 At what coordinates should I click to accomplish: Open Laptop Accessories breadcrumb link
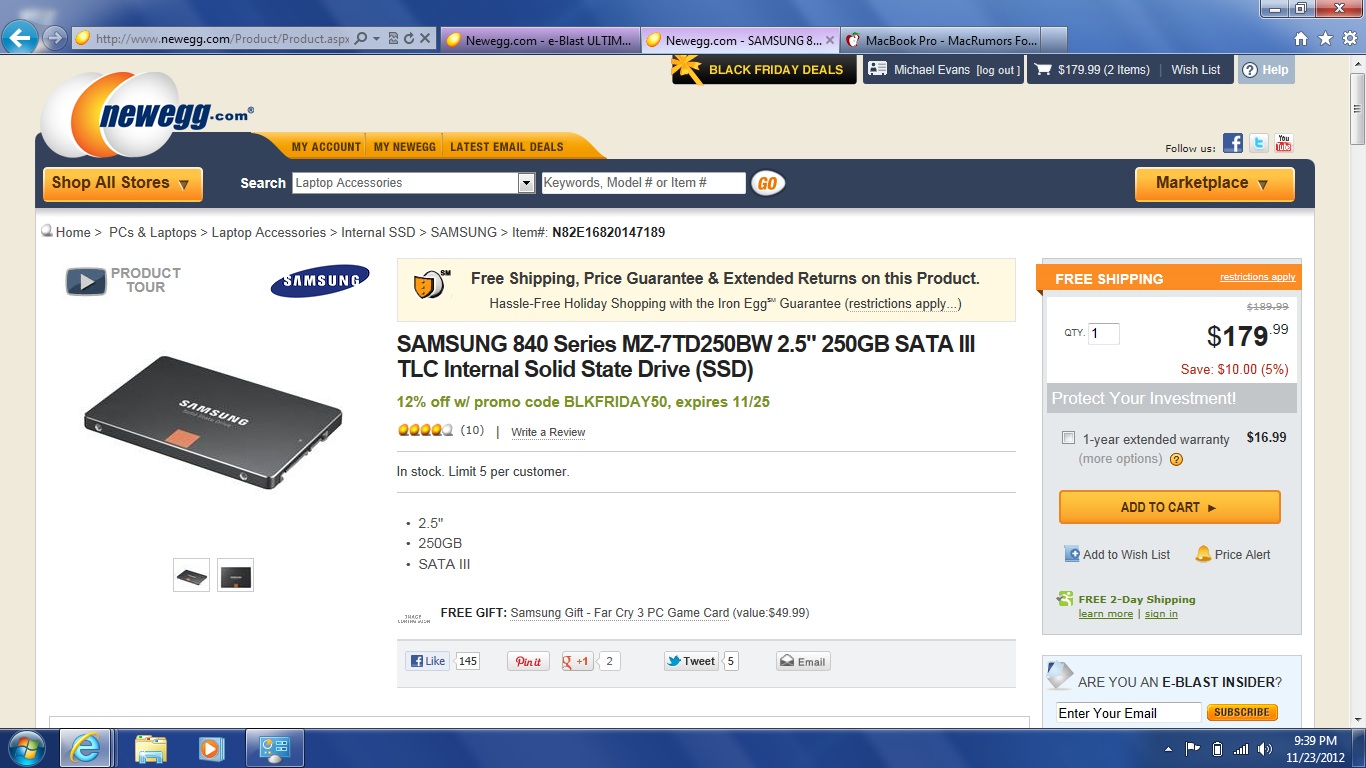(x=269, y=232)
